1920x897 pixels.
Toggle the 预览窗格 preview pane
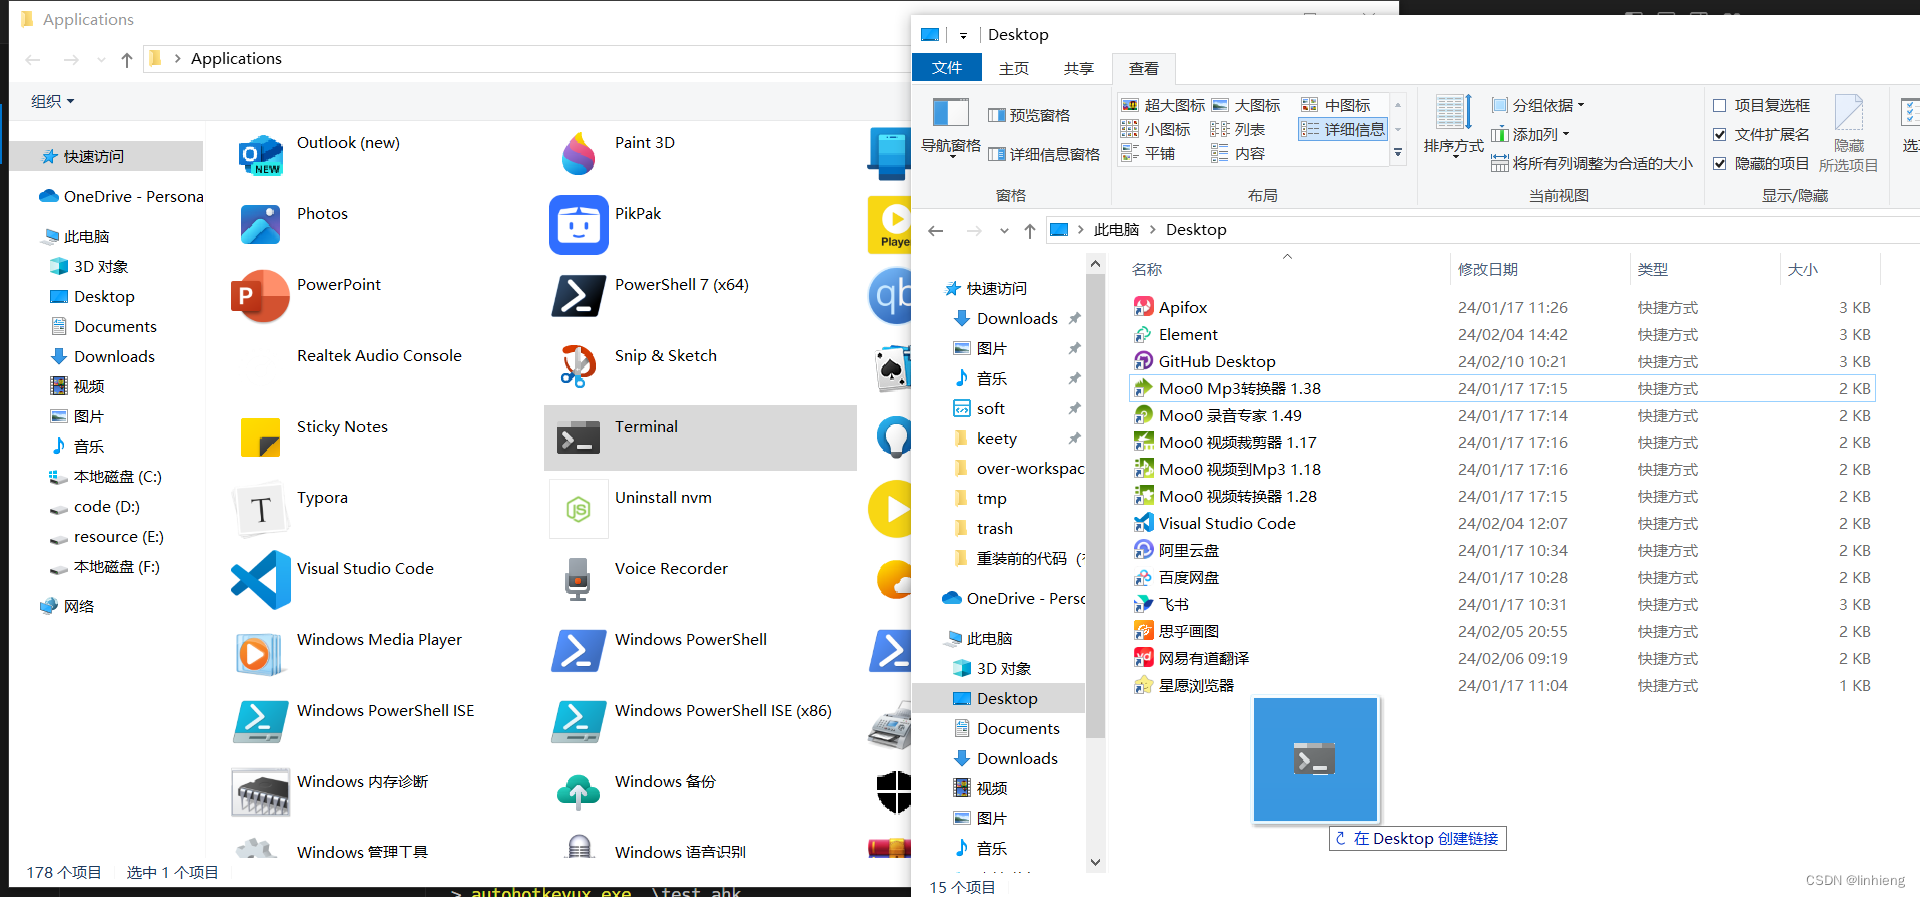coord(1029,115)
